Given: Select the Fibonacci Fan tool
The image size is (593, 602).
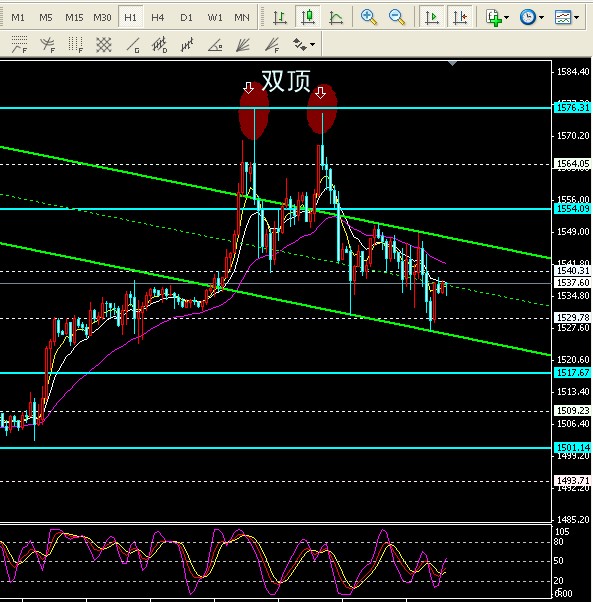Looking at the screenshot, I should point(272,45).
